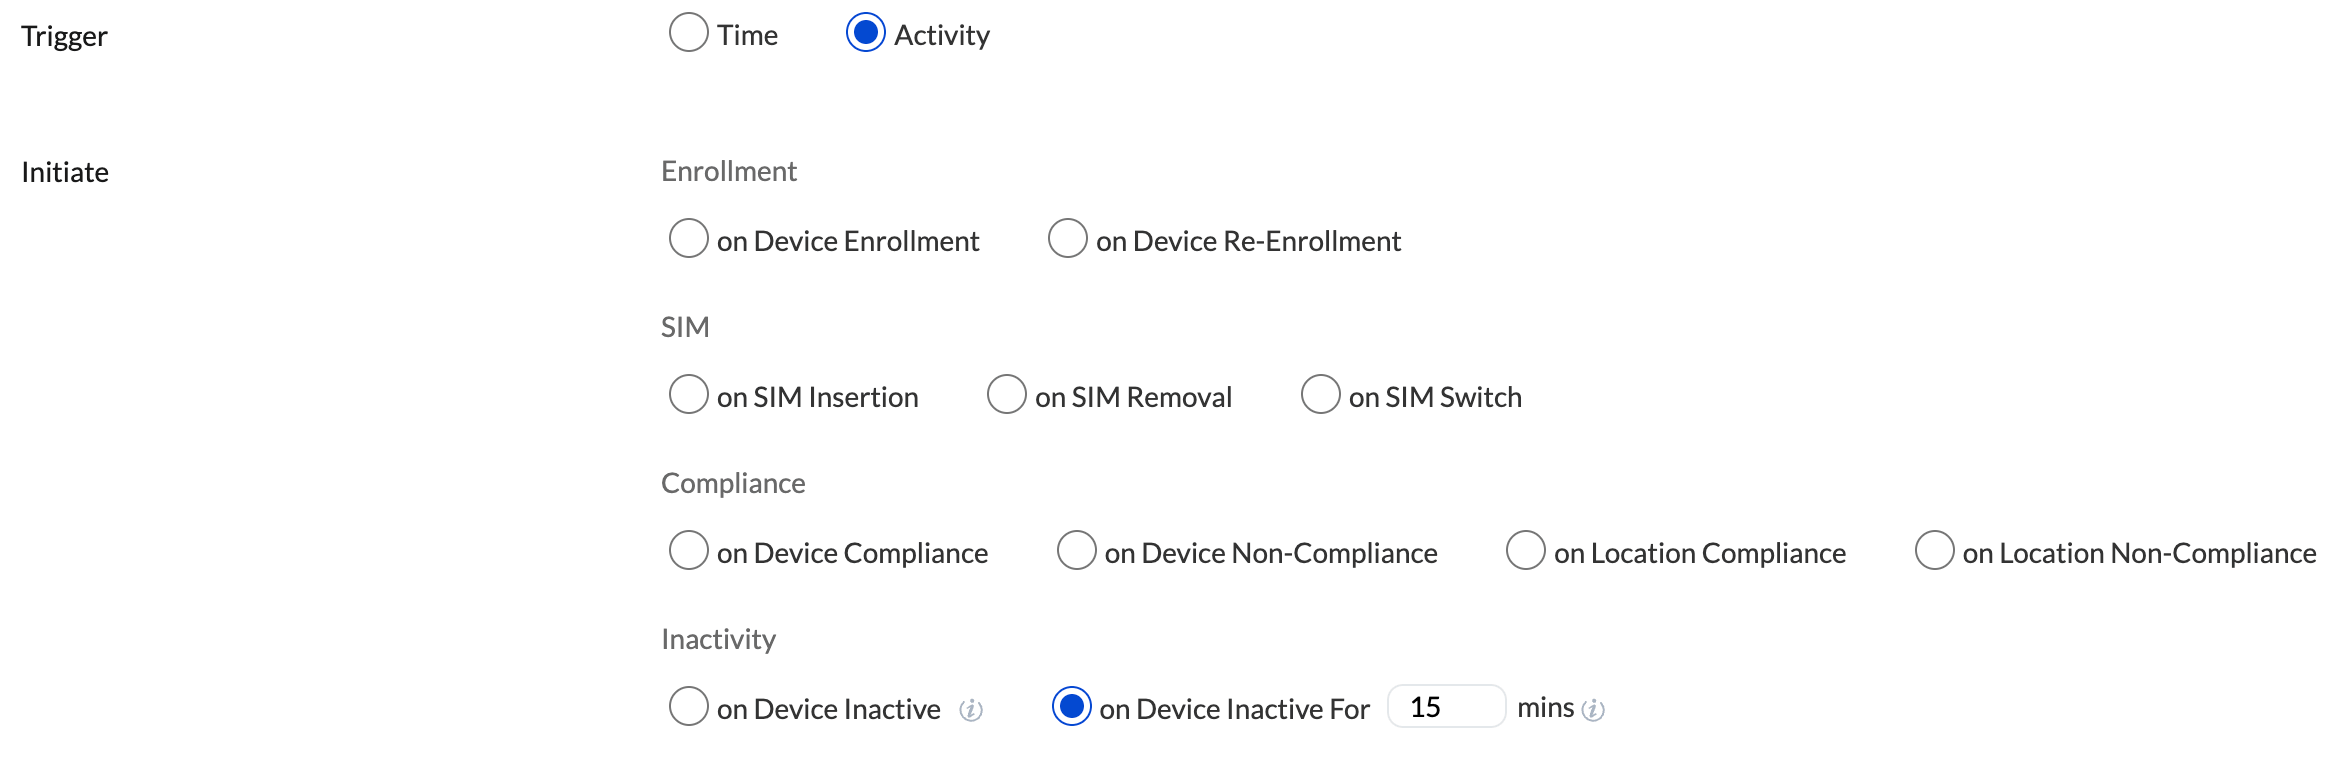Click the on Location Compliance label text
This screenshot has height=768, width=2344.
tap(1699, 554)
